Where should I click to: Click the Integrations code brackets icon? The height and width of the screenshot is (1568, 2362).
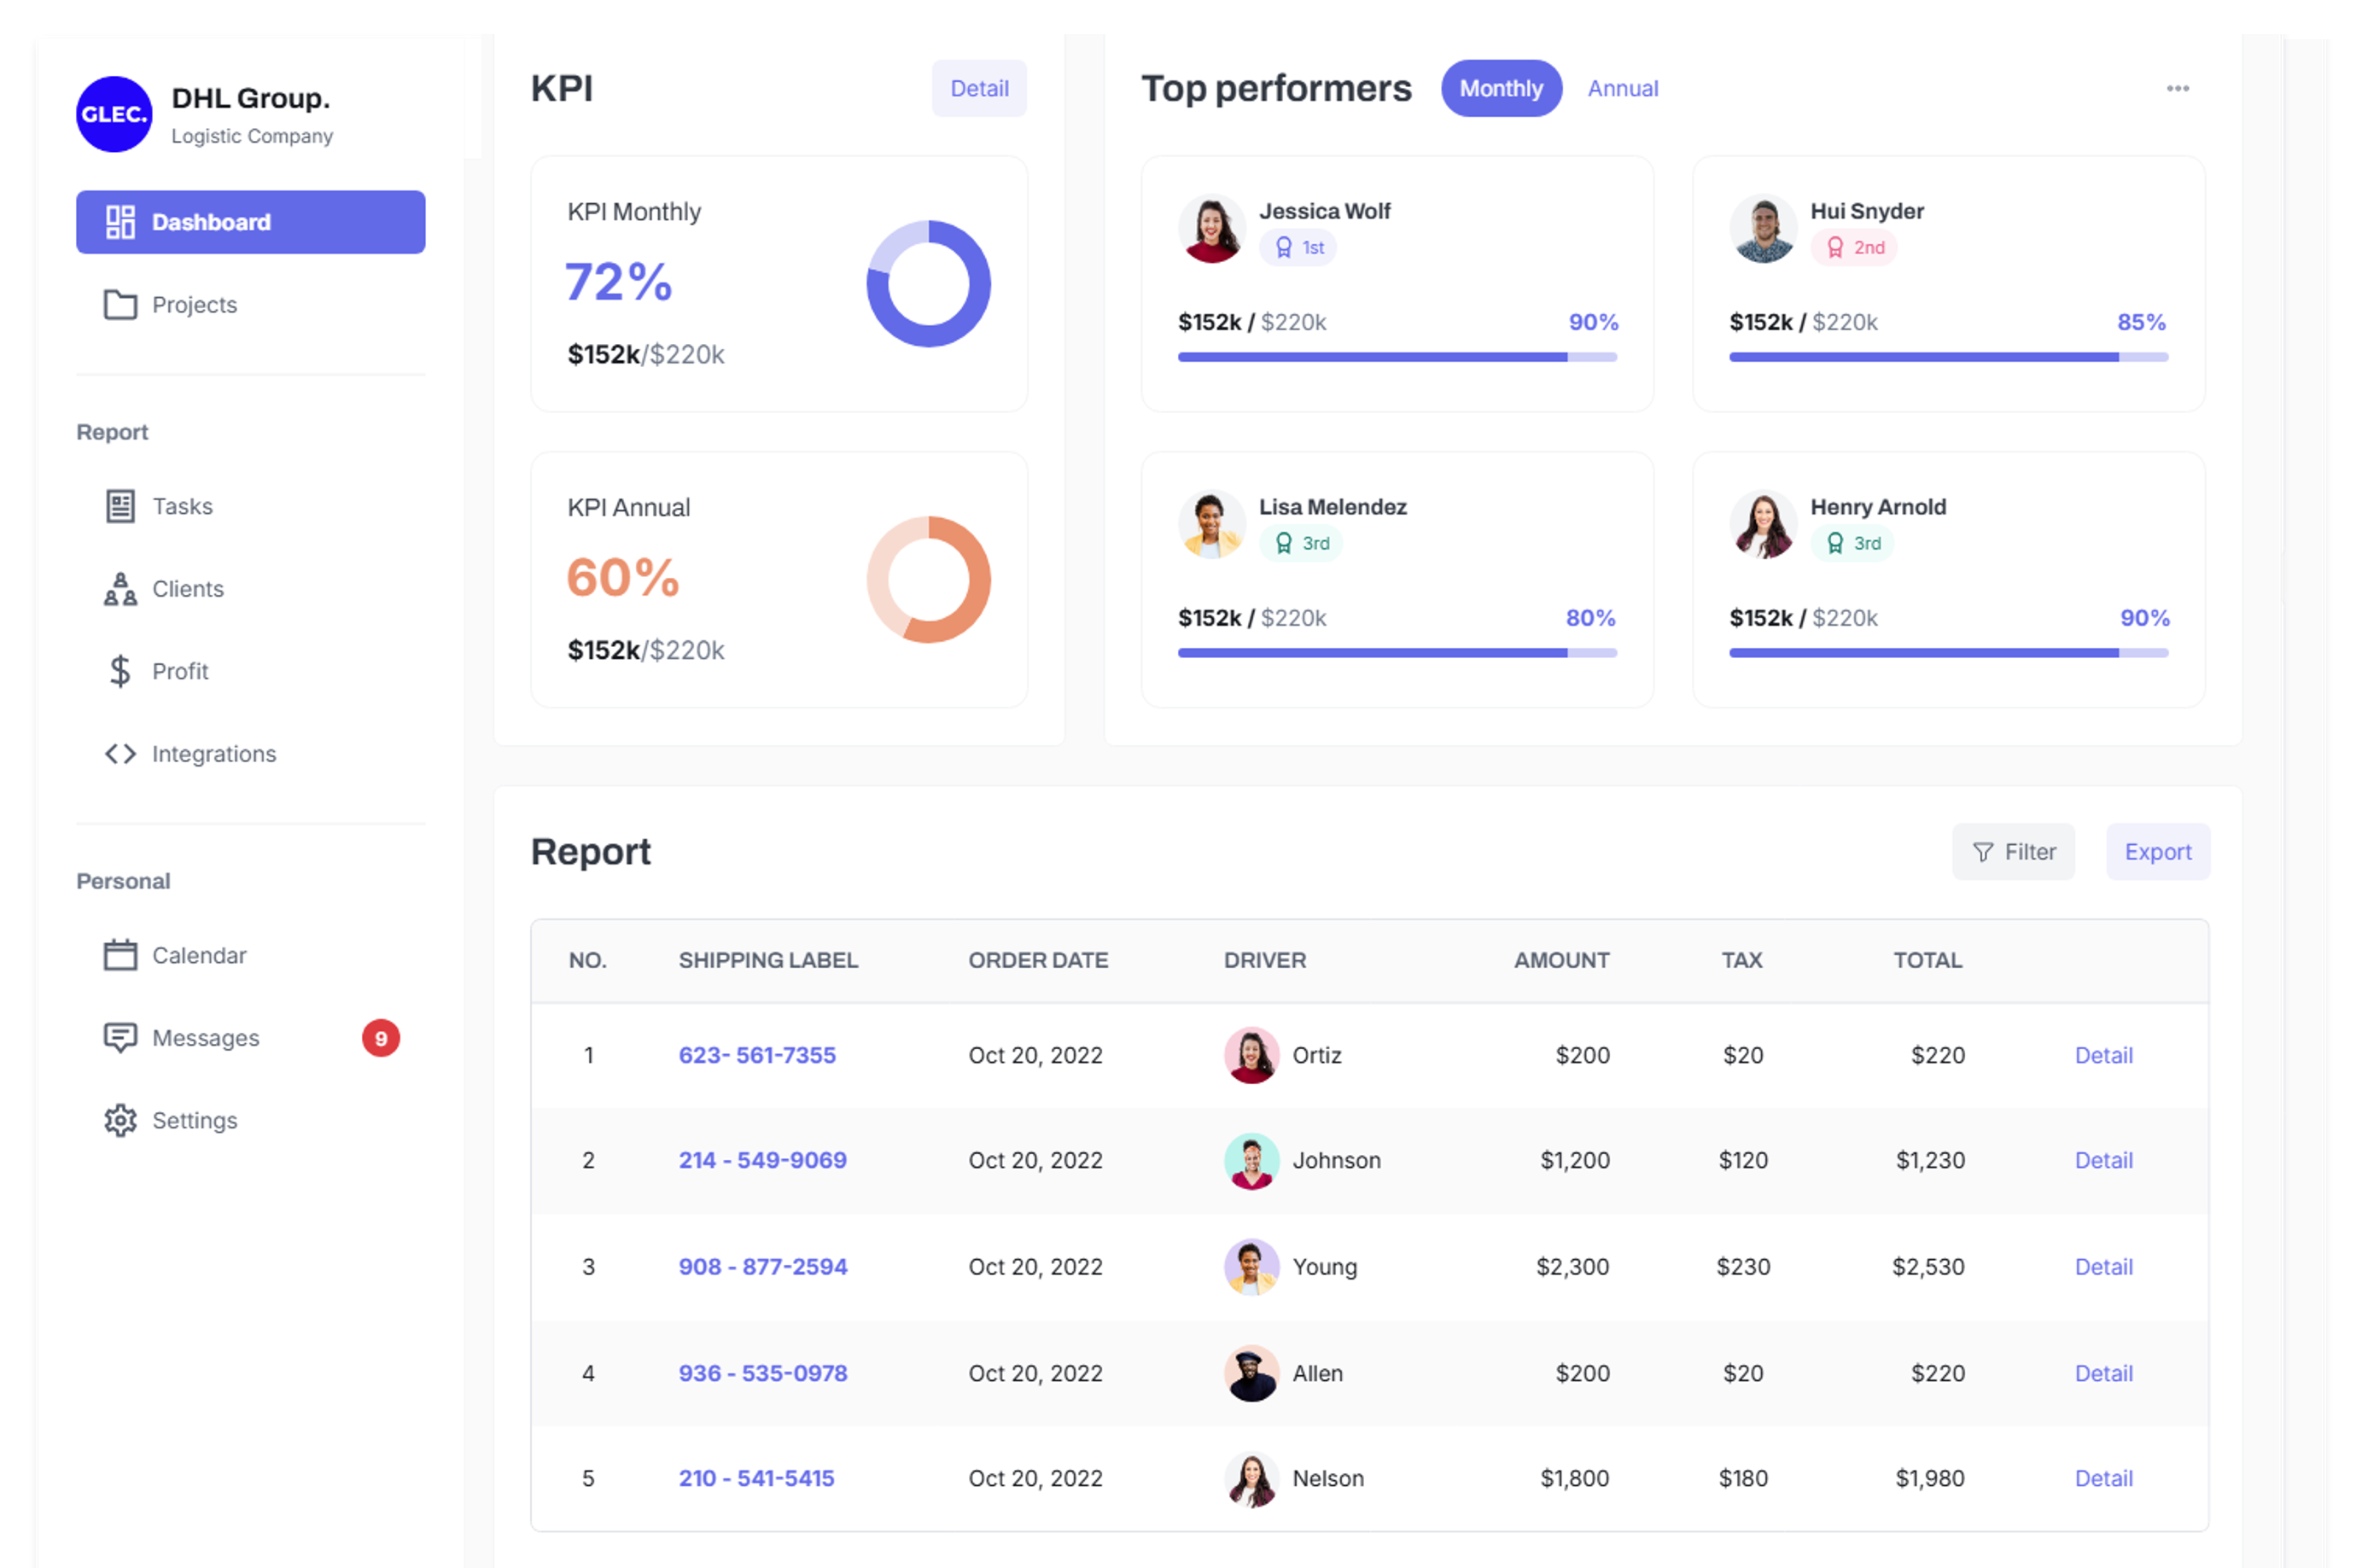(x=120, y=754)
